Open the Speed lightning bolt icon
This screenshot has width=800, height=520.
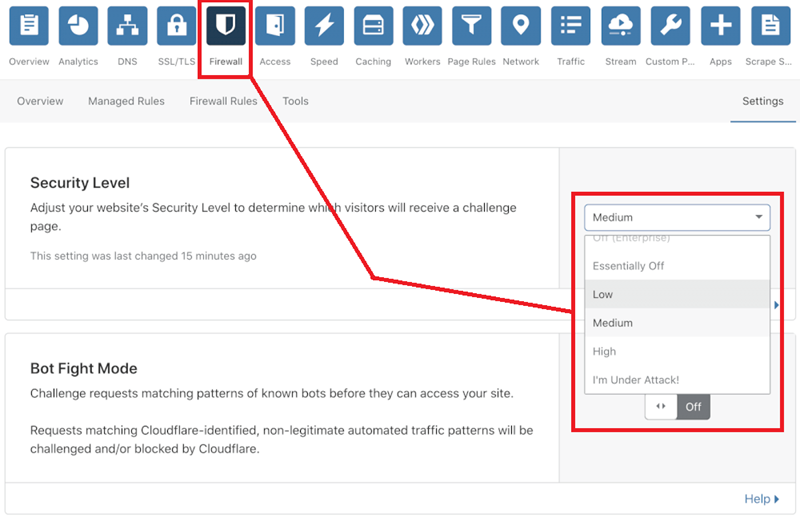click(324, 26)
